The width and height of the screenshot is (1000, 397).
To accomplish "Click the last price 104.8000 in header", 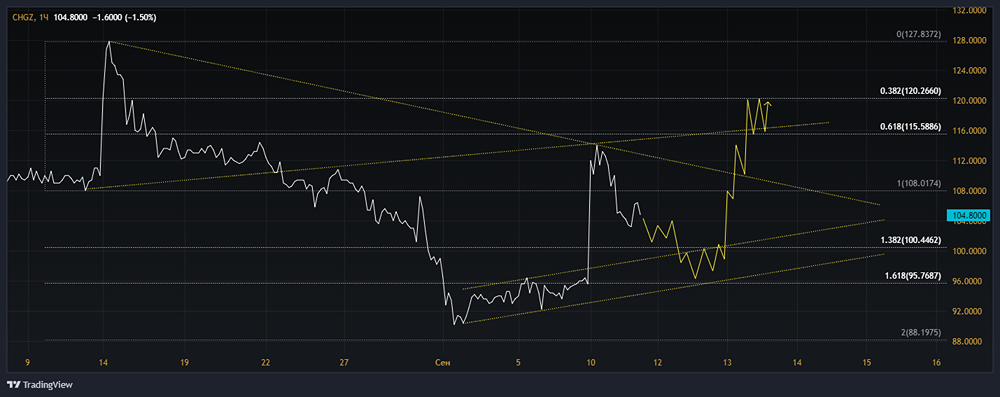I will coord(71,17).
